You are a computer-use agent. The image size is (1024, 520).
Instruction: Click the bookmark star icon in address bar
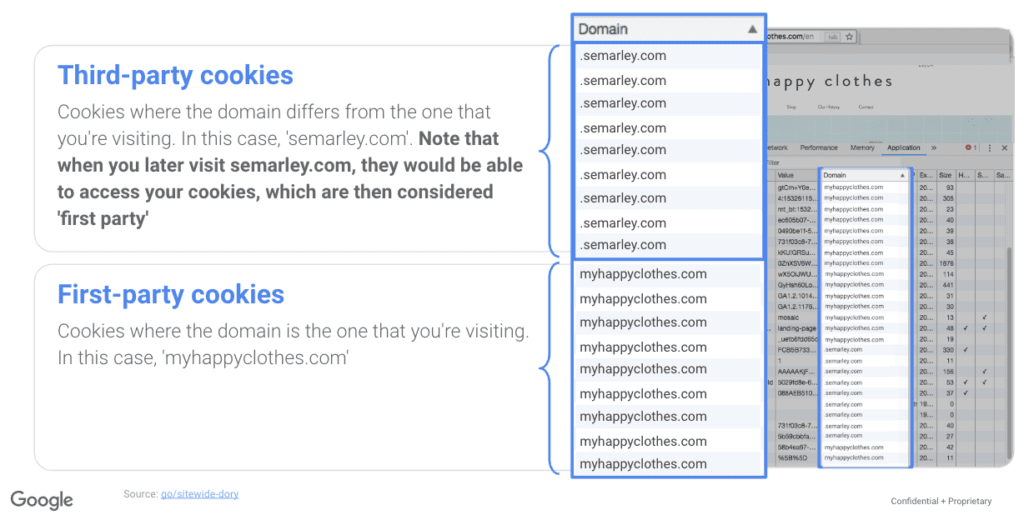849,36
